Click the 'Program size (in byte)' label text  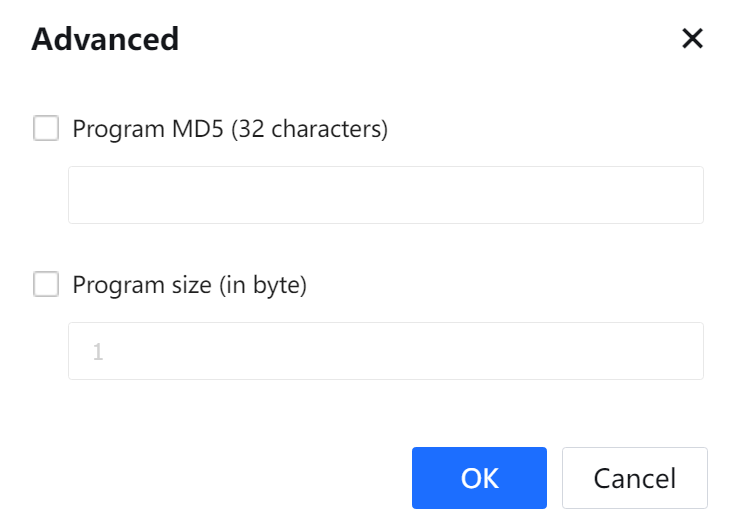[189, 285]
